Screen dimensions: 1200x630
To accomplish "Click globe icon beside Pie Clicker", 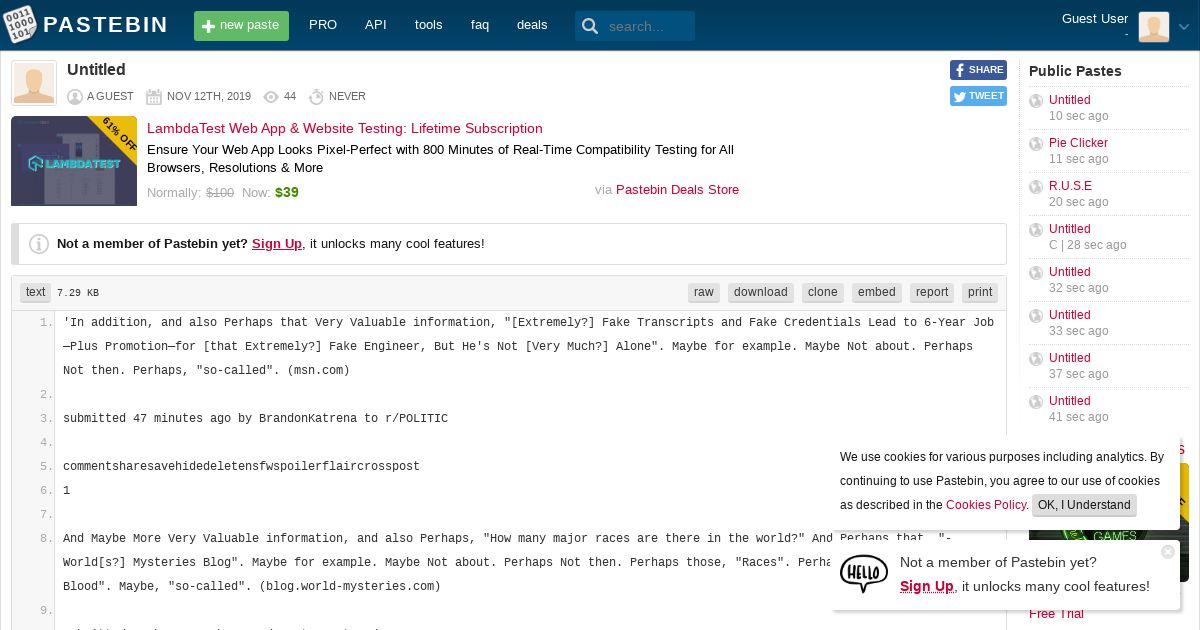I will tap(1036, 144).
